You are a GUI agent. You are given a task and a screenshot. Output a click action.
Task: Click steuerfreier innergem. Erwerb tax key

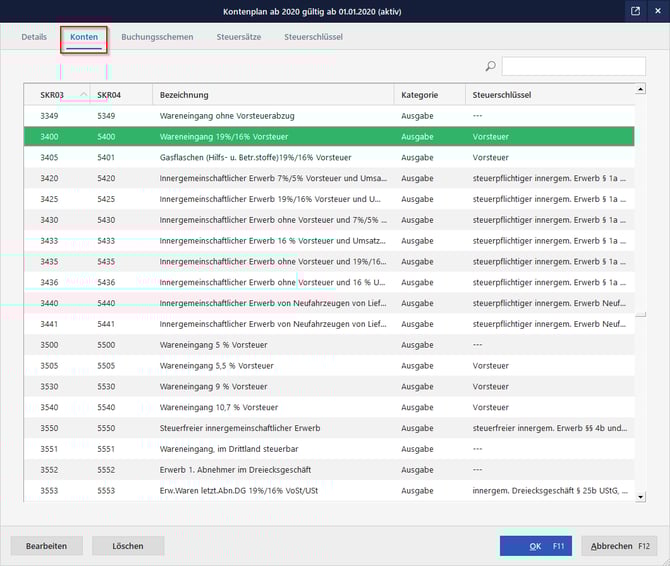[x=550, y=428]
